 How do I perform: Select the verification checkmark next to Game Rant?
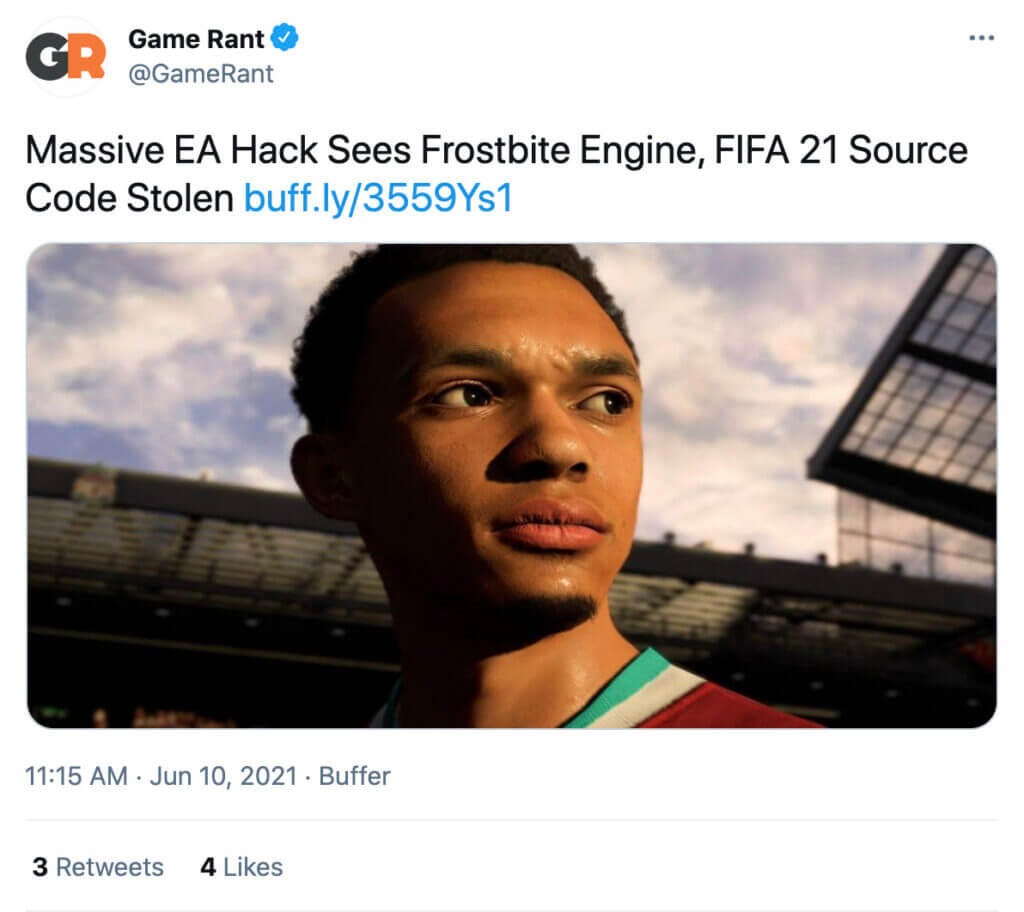[283, 38]
